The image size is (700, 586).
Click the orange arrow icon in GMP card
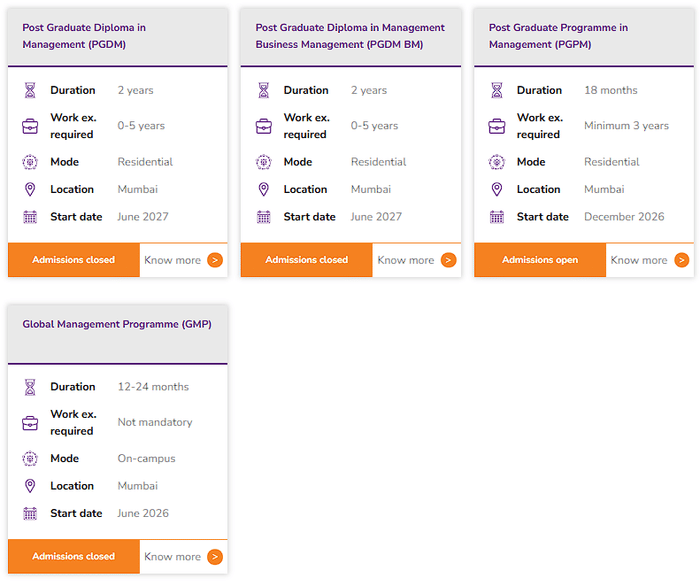(x=215, y=557)
